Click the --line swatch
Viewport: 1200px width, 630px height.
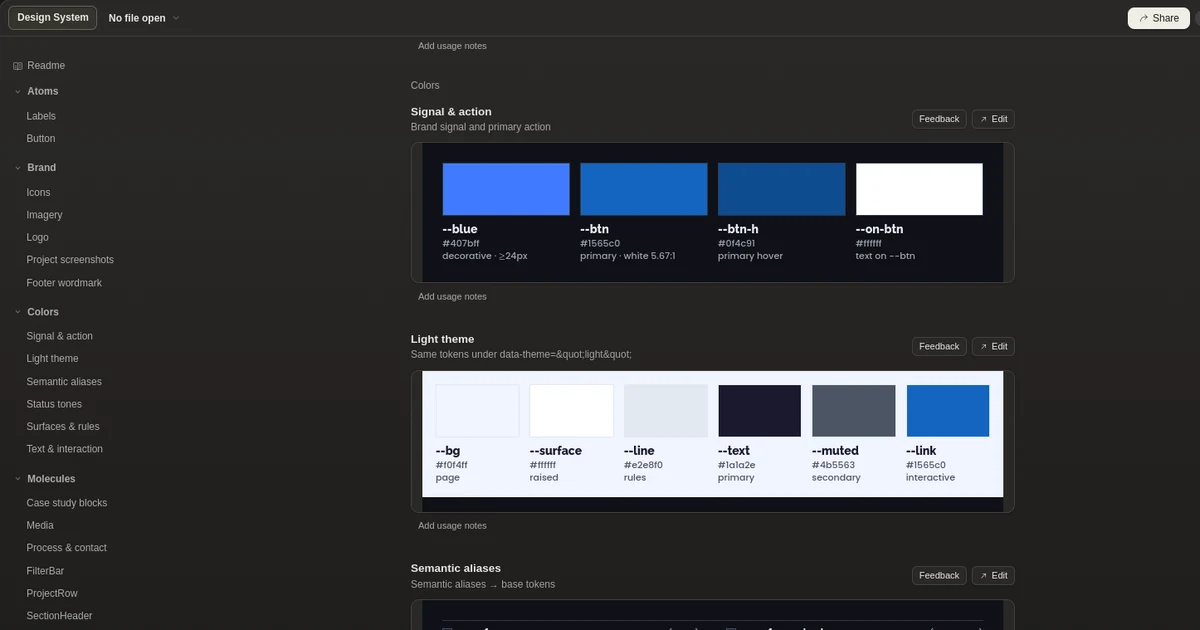coord(666,411)
